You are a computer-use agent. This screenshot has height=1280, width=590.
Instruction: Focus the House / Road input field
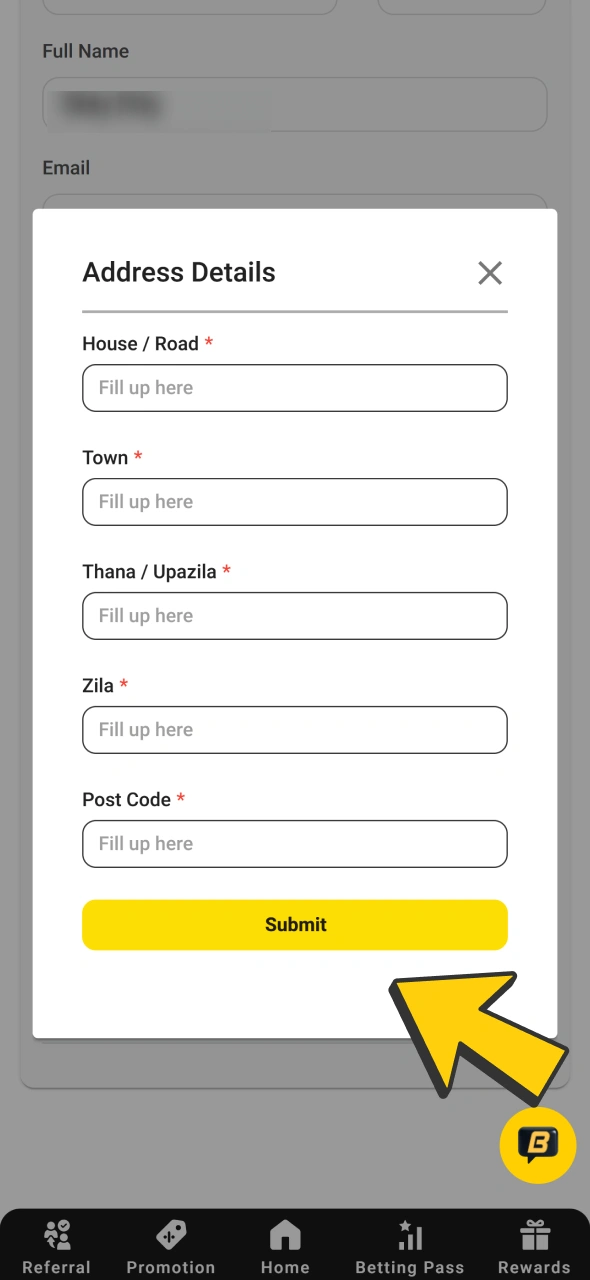[x=294, y=388]
